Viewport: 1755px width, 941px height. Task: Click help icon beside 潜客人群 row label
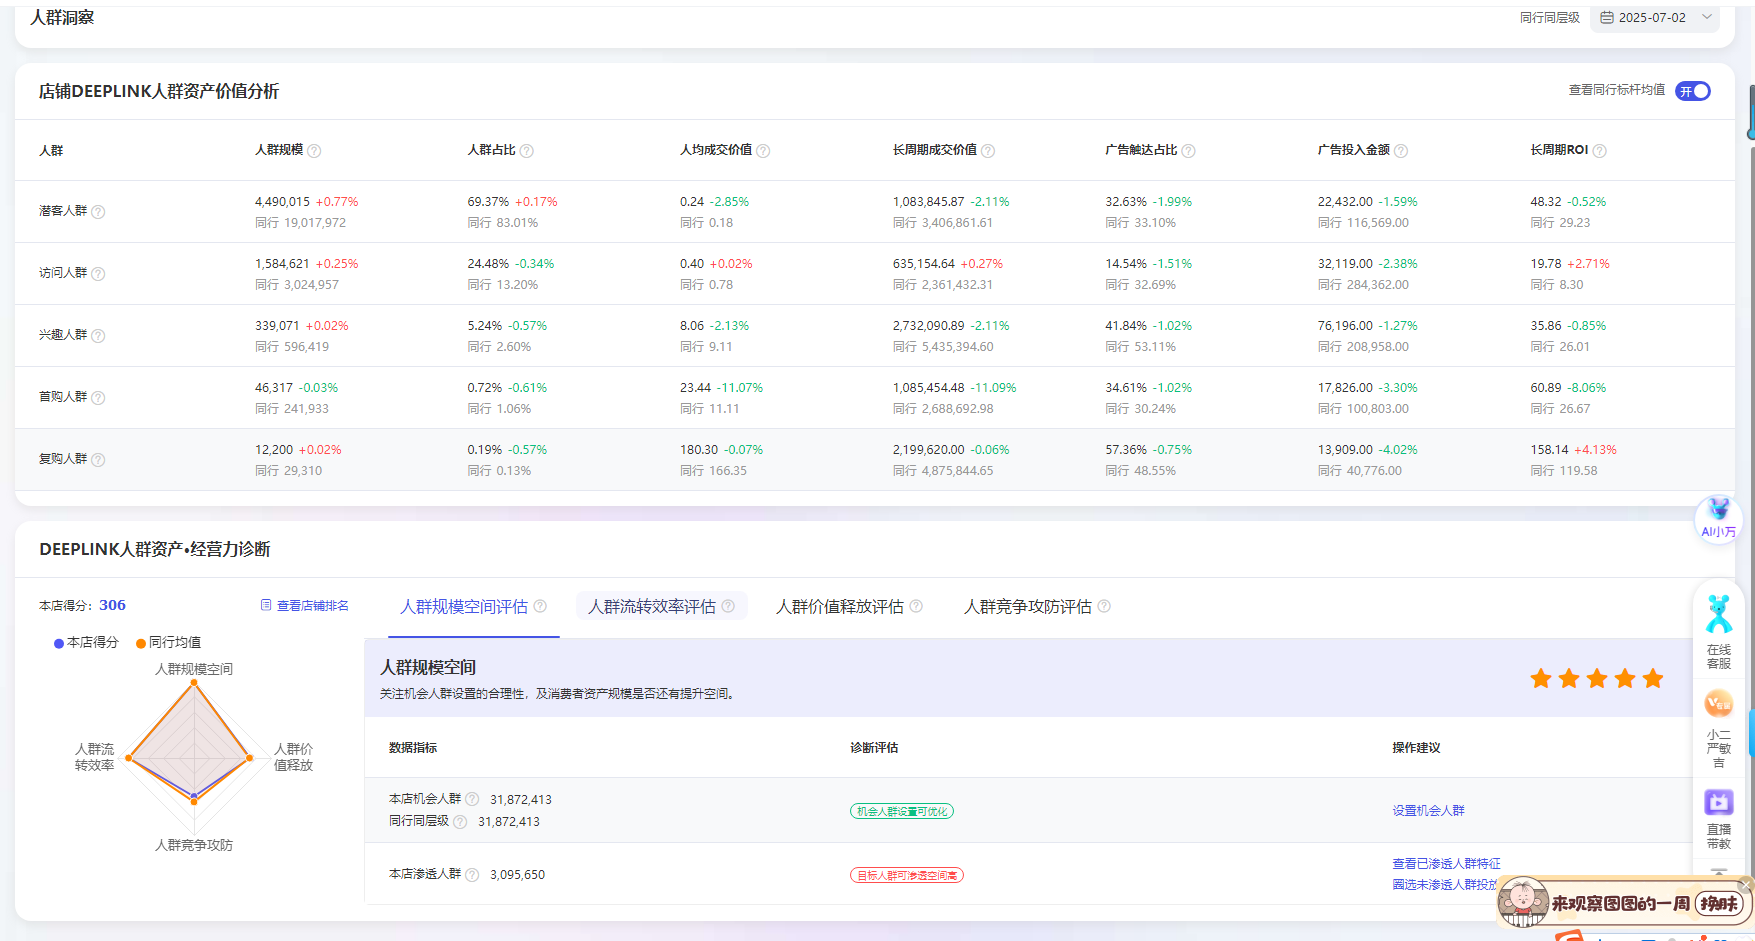98,212
